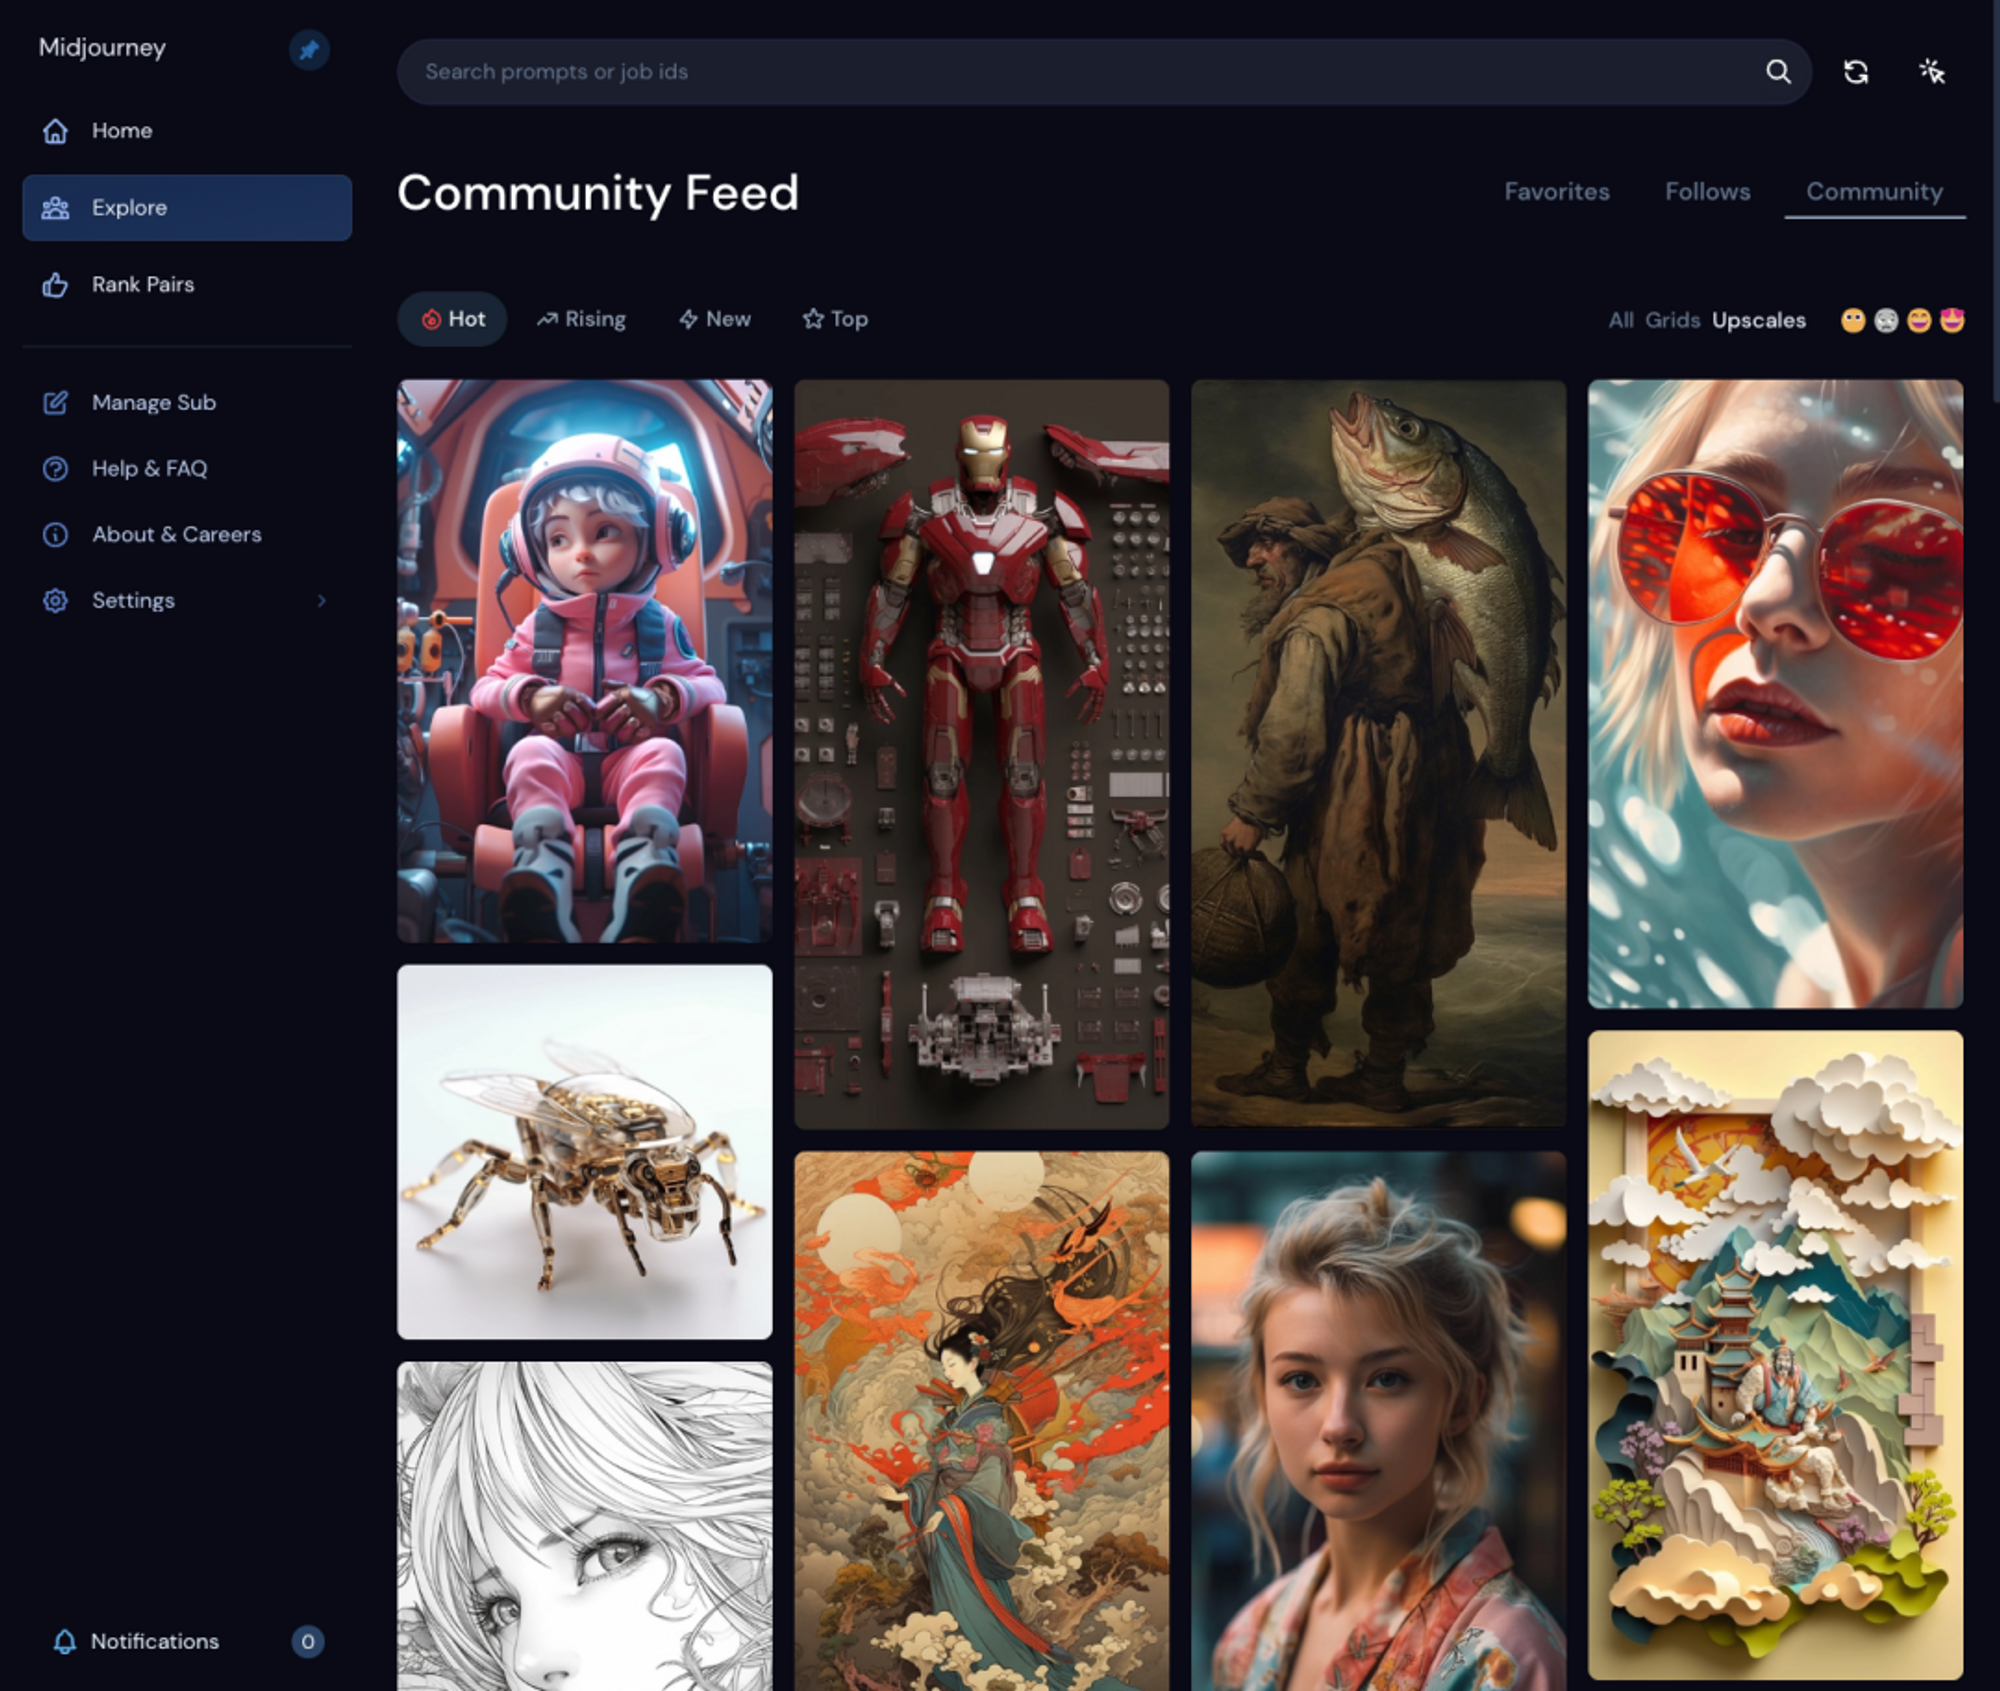Screen dimensions: 2000x1691
Task: Click the pin sidebar icon beside Midjourney
Action: click(x=309, y=50)
